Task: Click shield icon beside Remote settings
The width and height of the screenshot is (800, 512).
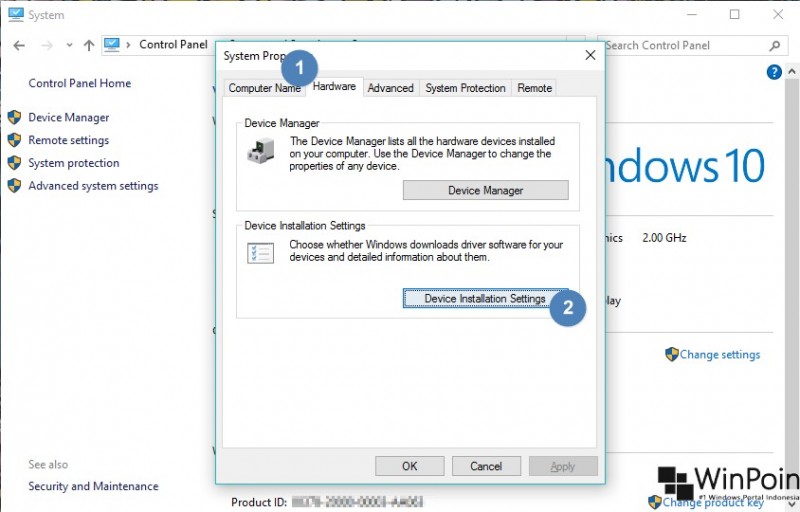Action: click(14, 140)
